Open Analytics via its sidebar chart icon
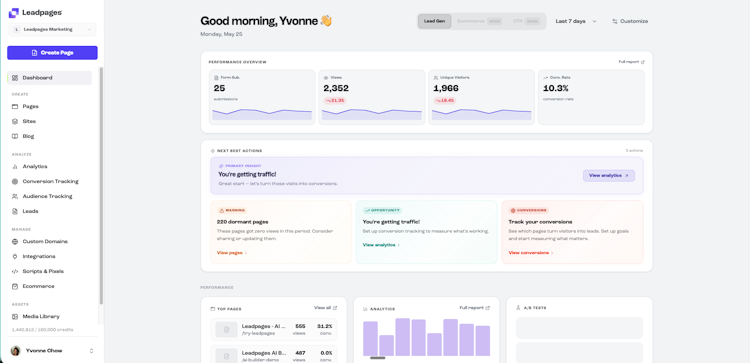The height and width of the screenshot is (363, 750). tap(15, 166)
